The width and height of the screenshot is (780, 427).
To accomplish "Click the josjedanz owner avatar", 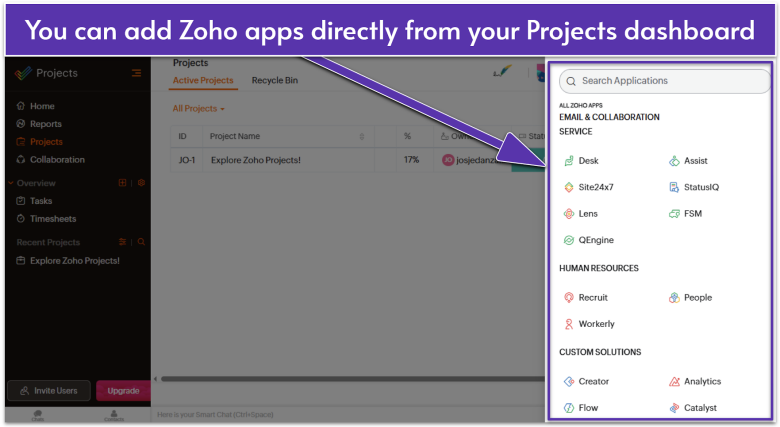I will (x=448, y=160).
